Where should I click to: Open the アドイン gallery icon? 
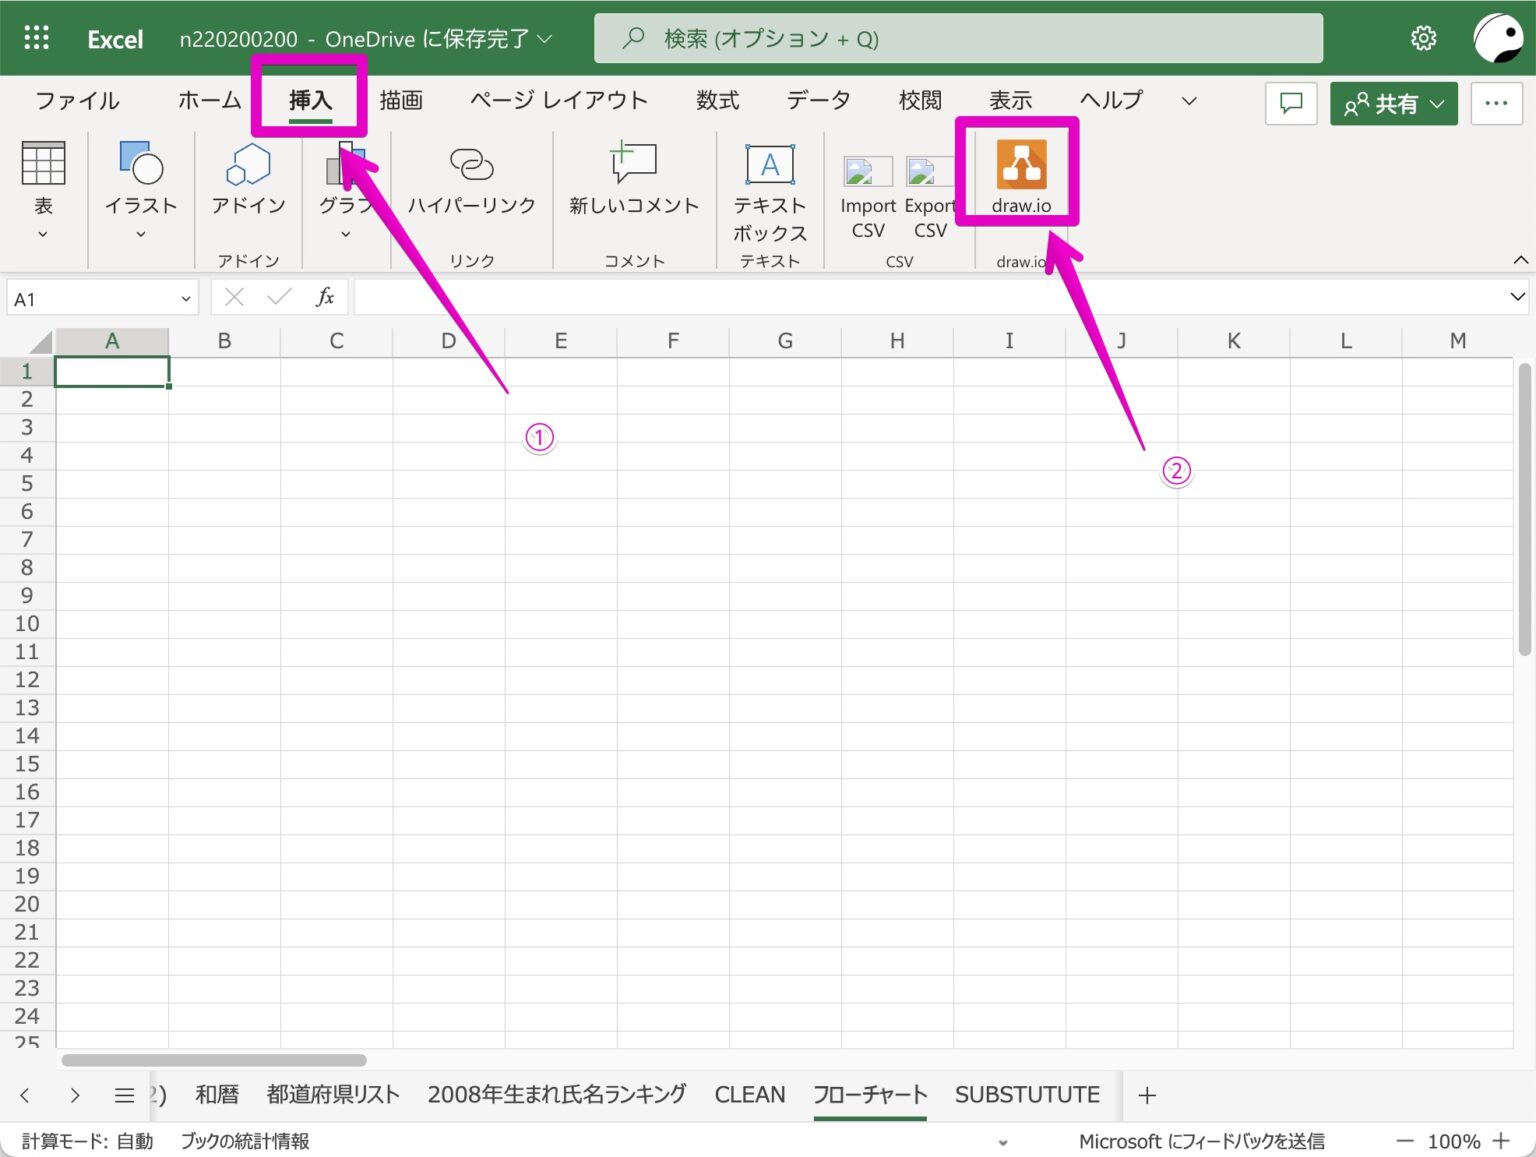click(x=247, y=165)
